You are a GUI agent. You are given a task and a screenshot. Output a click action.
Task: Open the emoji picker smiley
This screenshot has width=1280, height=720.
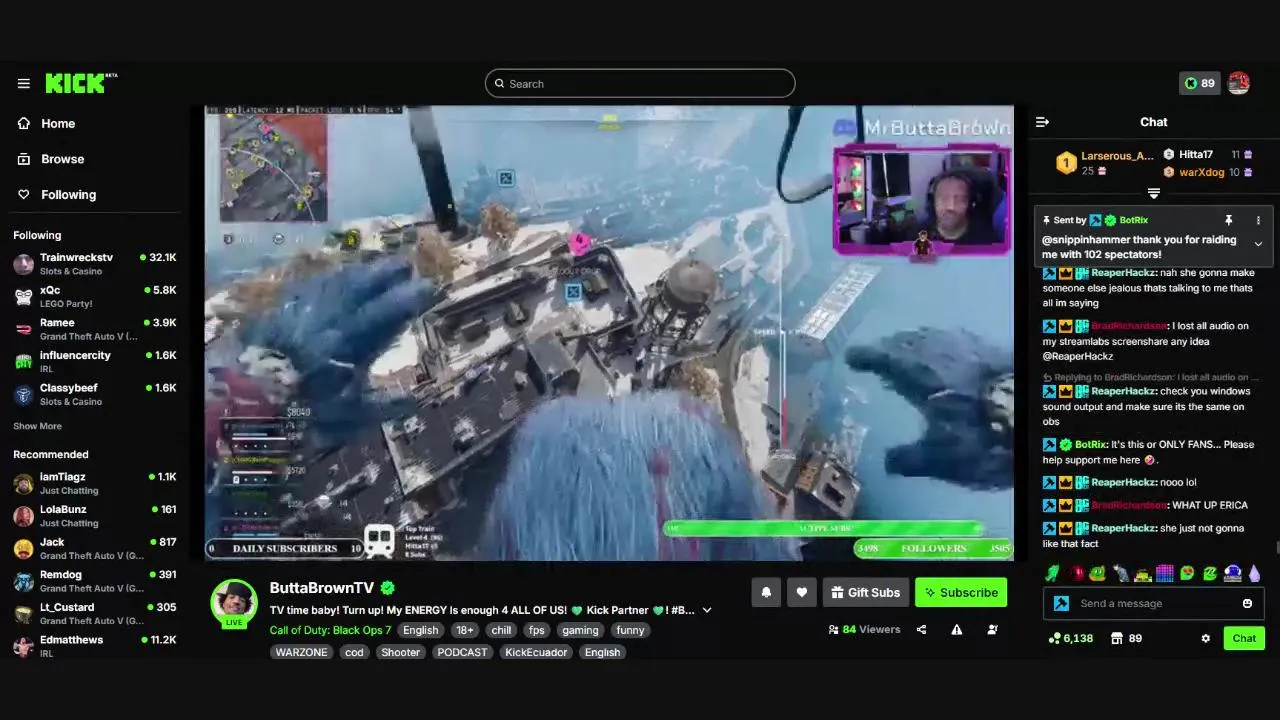1247,603
